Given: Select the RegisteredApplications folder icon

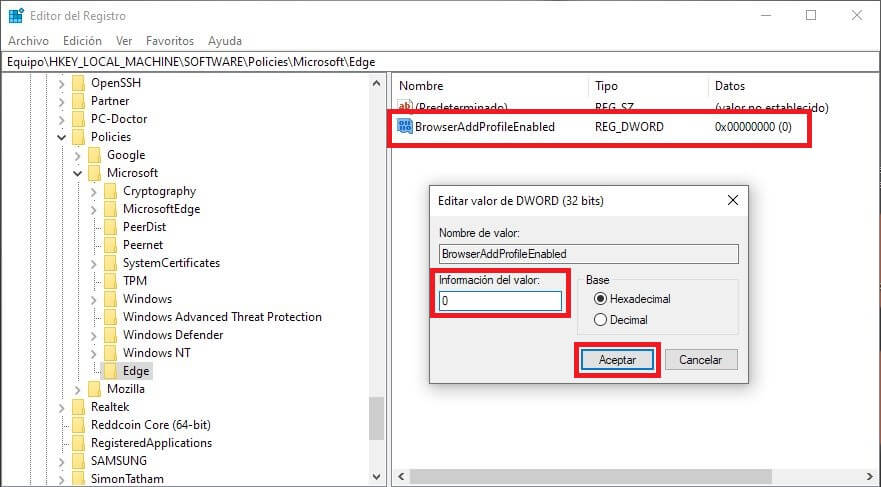Looking at the screenshot, I should [79, 442].
